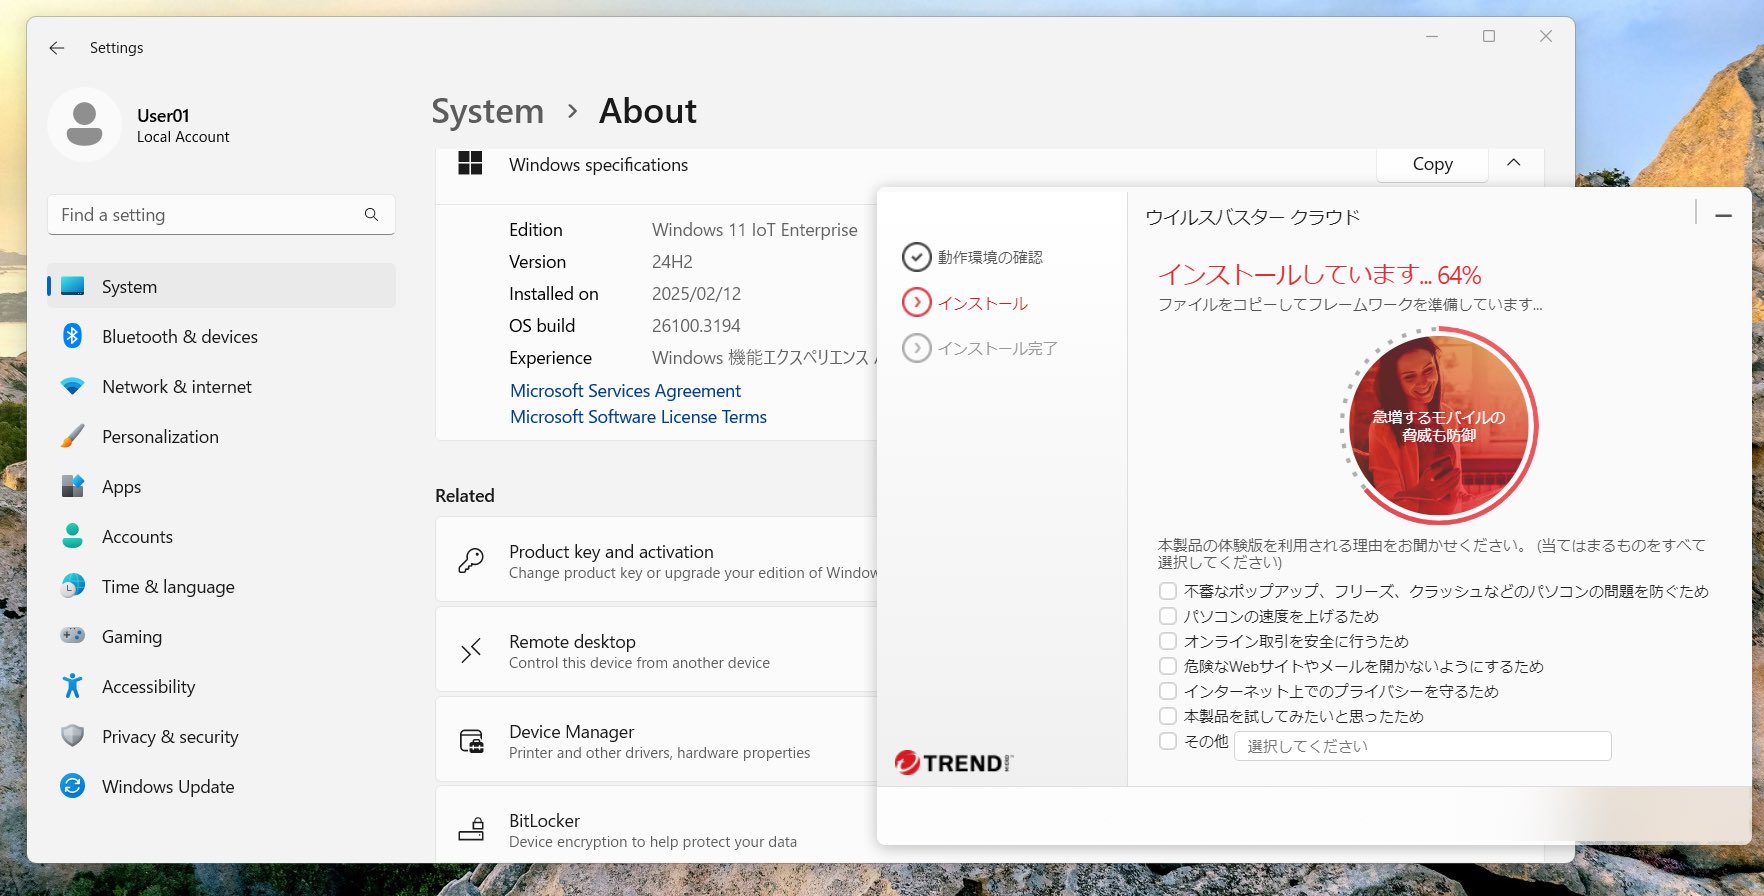Check パソコンの速度を上げるため checkbox
Viewport: 1764px width, 896px height.
point(1168,616)
